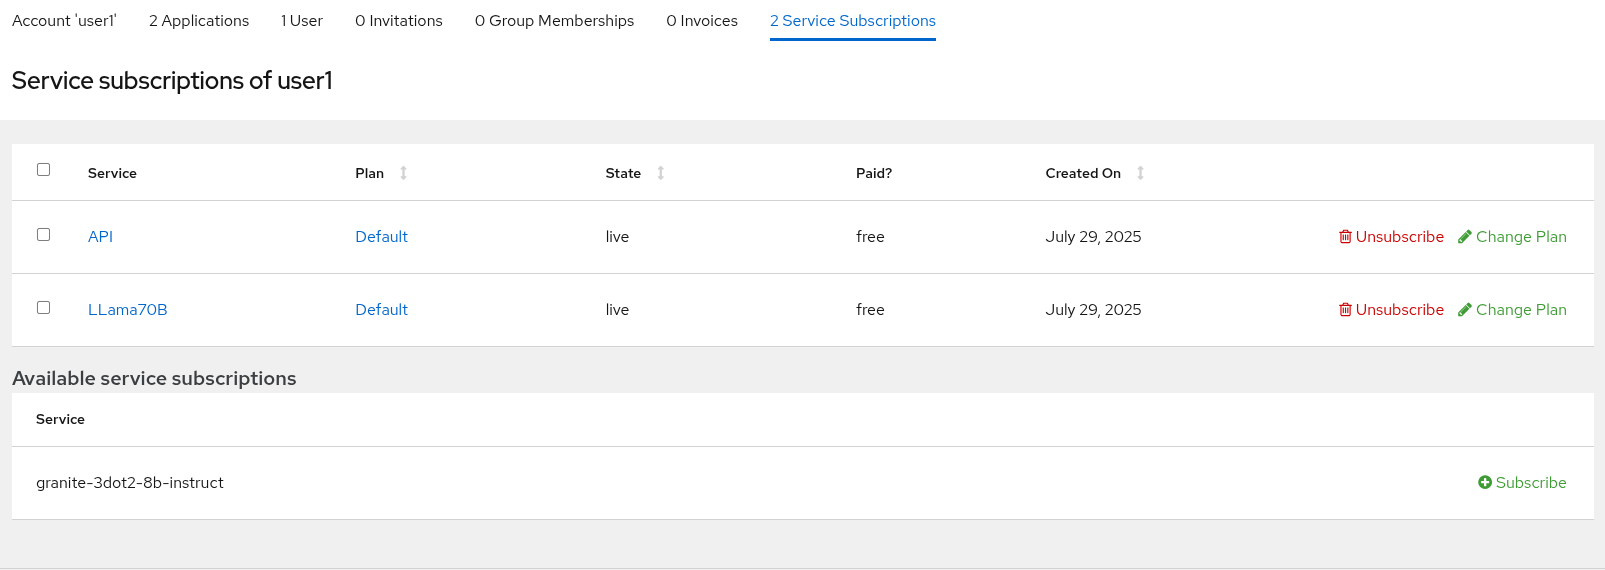Check the API subscription row checkbox
The image size is (1605, 570).
(x=43, y=234)
